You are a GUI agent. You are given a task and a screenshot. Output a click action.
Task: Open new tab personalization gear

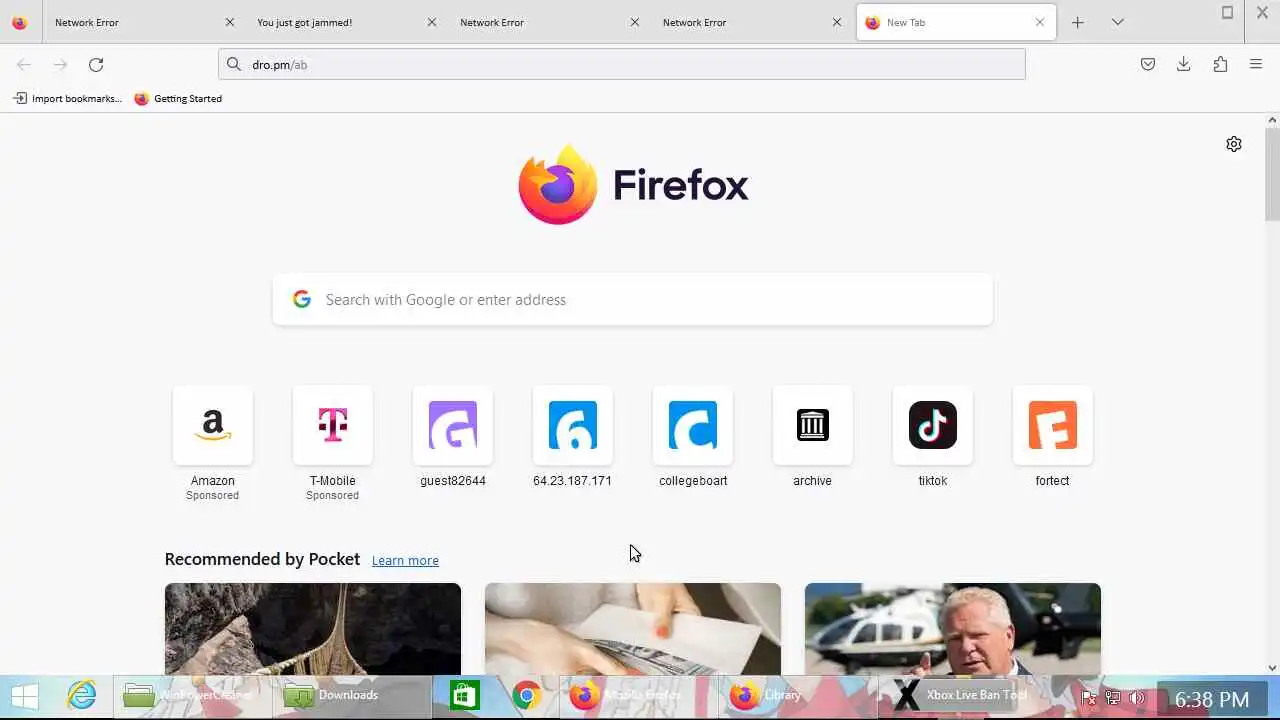pyautogui.click(x=1234, y=144)
